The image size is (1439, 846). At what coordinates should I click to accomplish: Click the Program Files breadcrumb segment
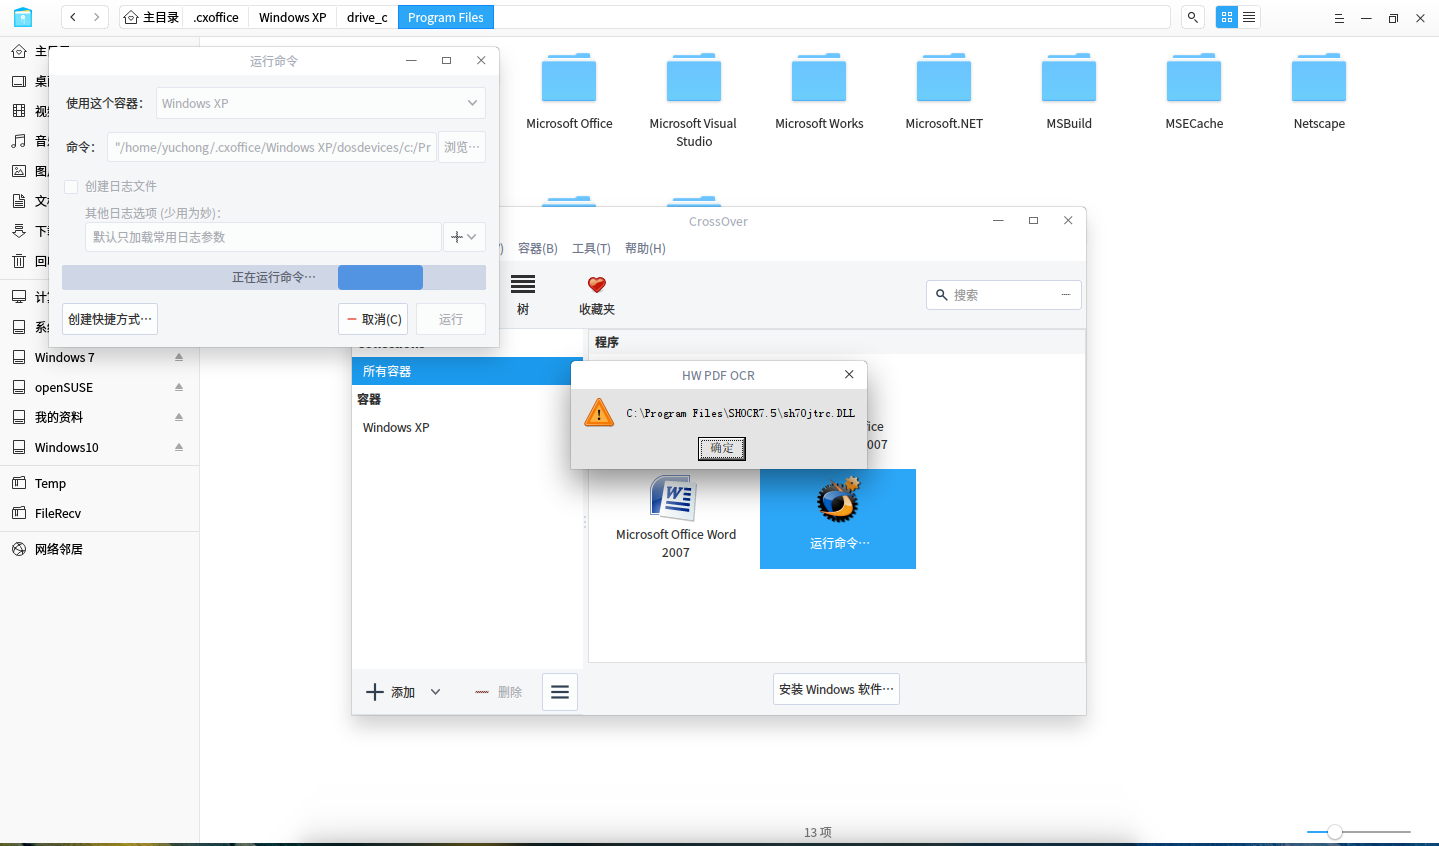446,17
